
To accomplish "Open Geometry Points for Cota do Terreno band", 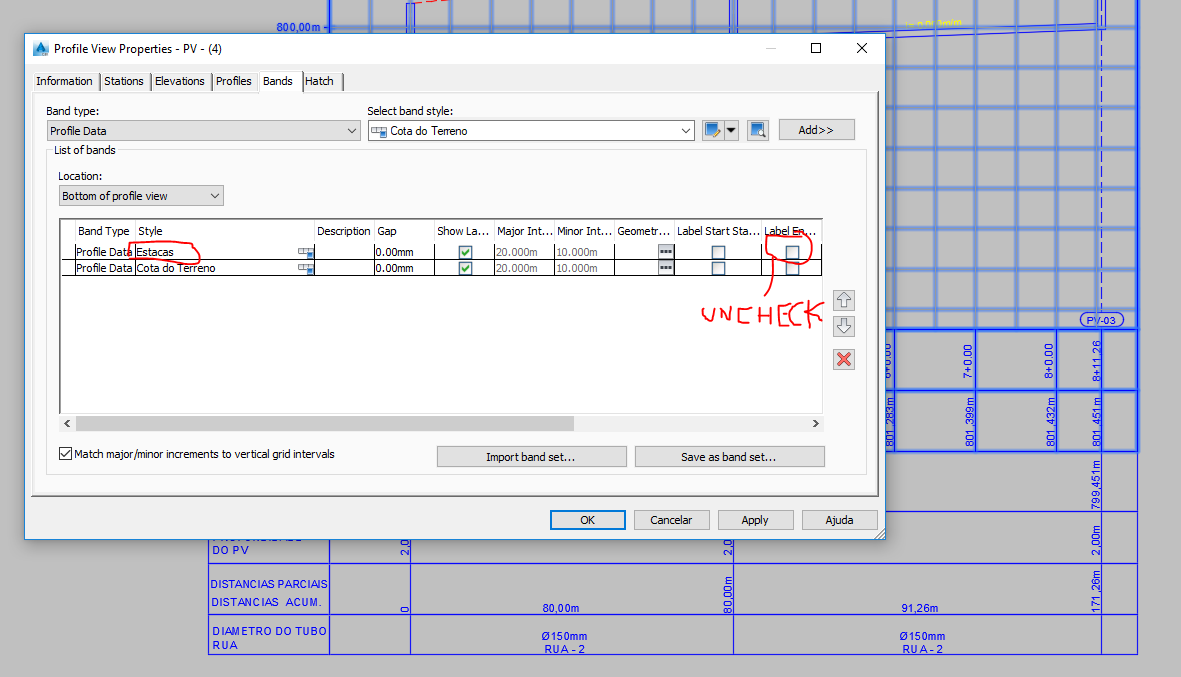I will click(664, 267).
